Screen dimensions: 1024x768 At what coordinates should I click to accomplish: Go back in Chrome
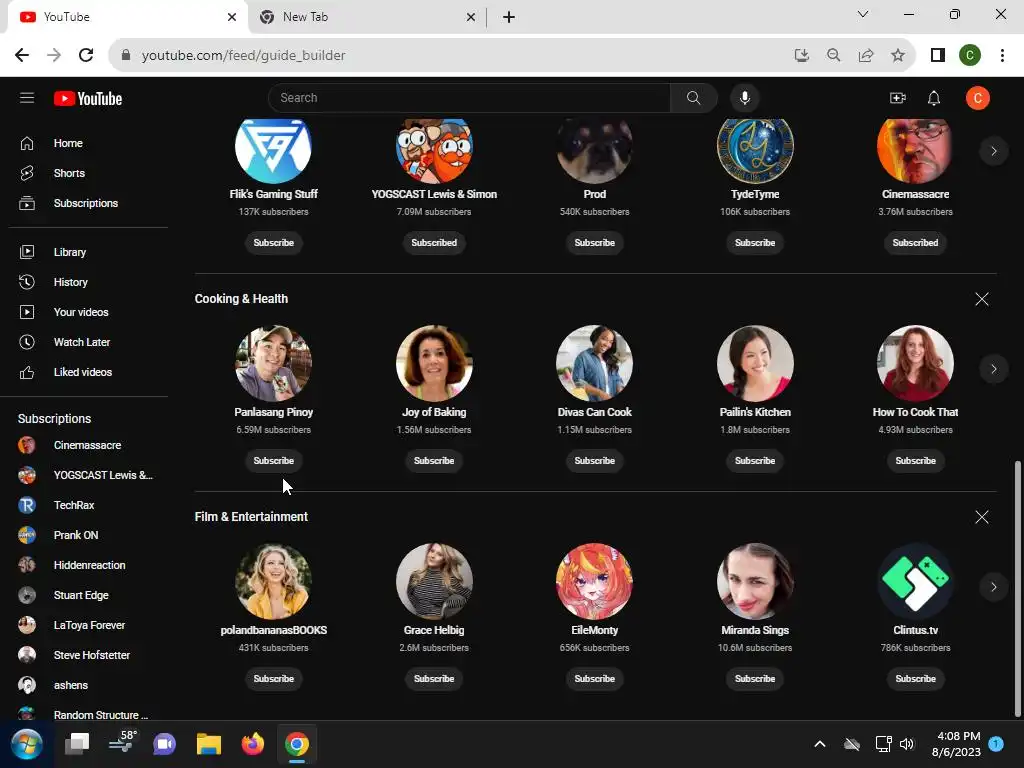click(x=22, y=56)
